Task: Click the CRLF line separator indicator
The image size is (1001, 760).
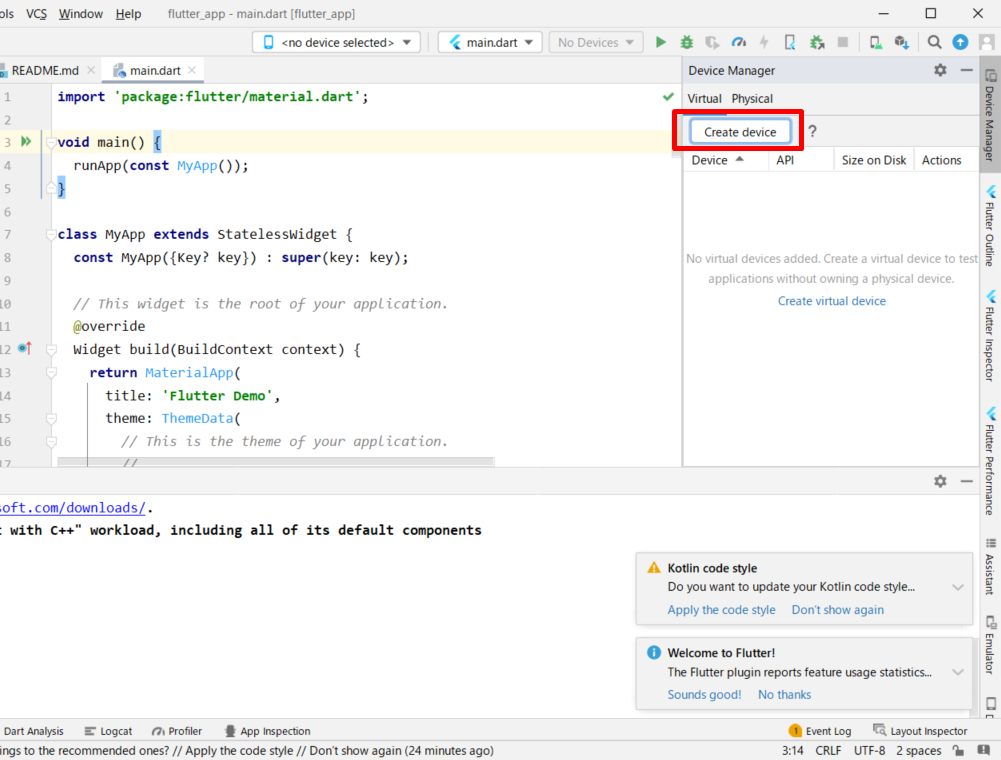Action: tap(828, 750)
